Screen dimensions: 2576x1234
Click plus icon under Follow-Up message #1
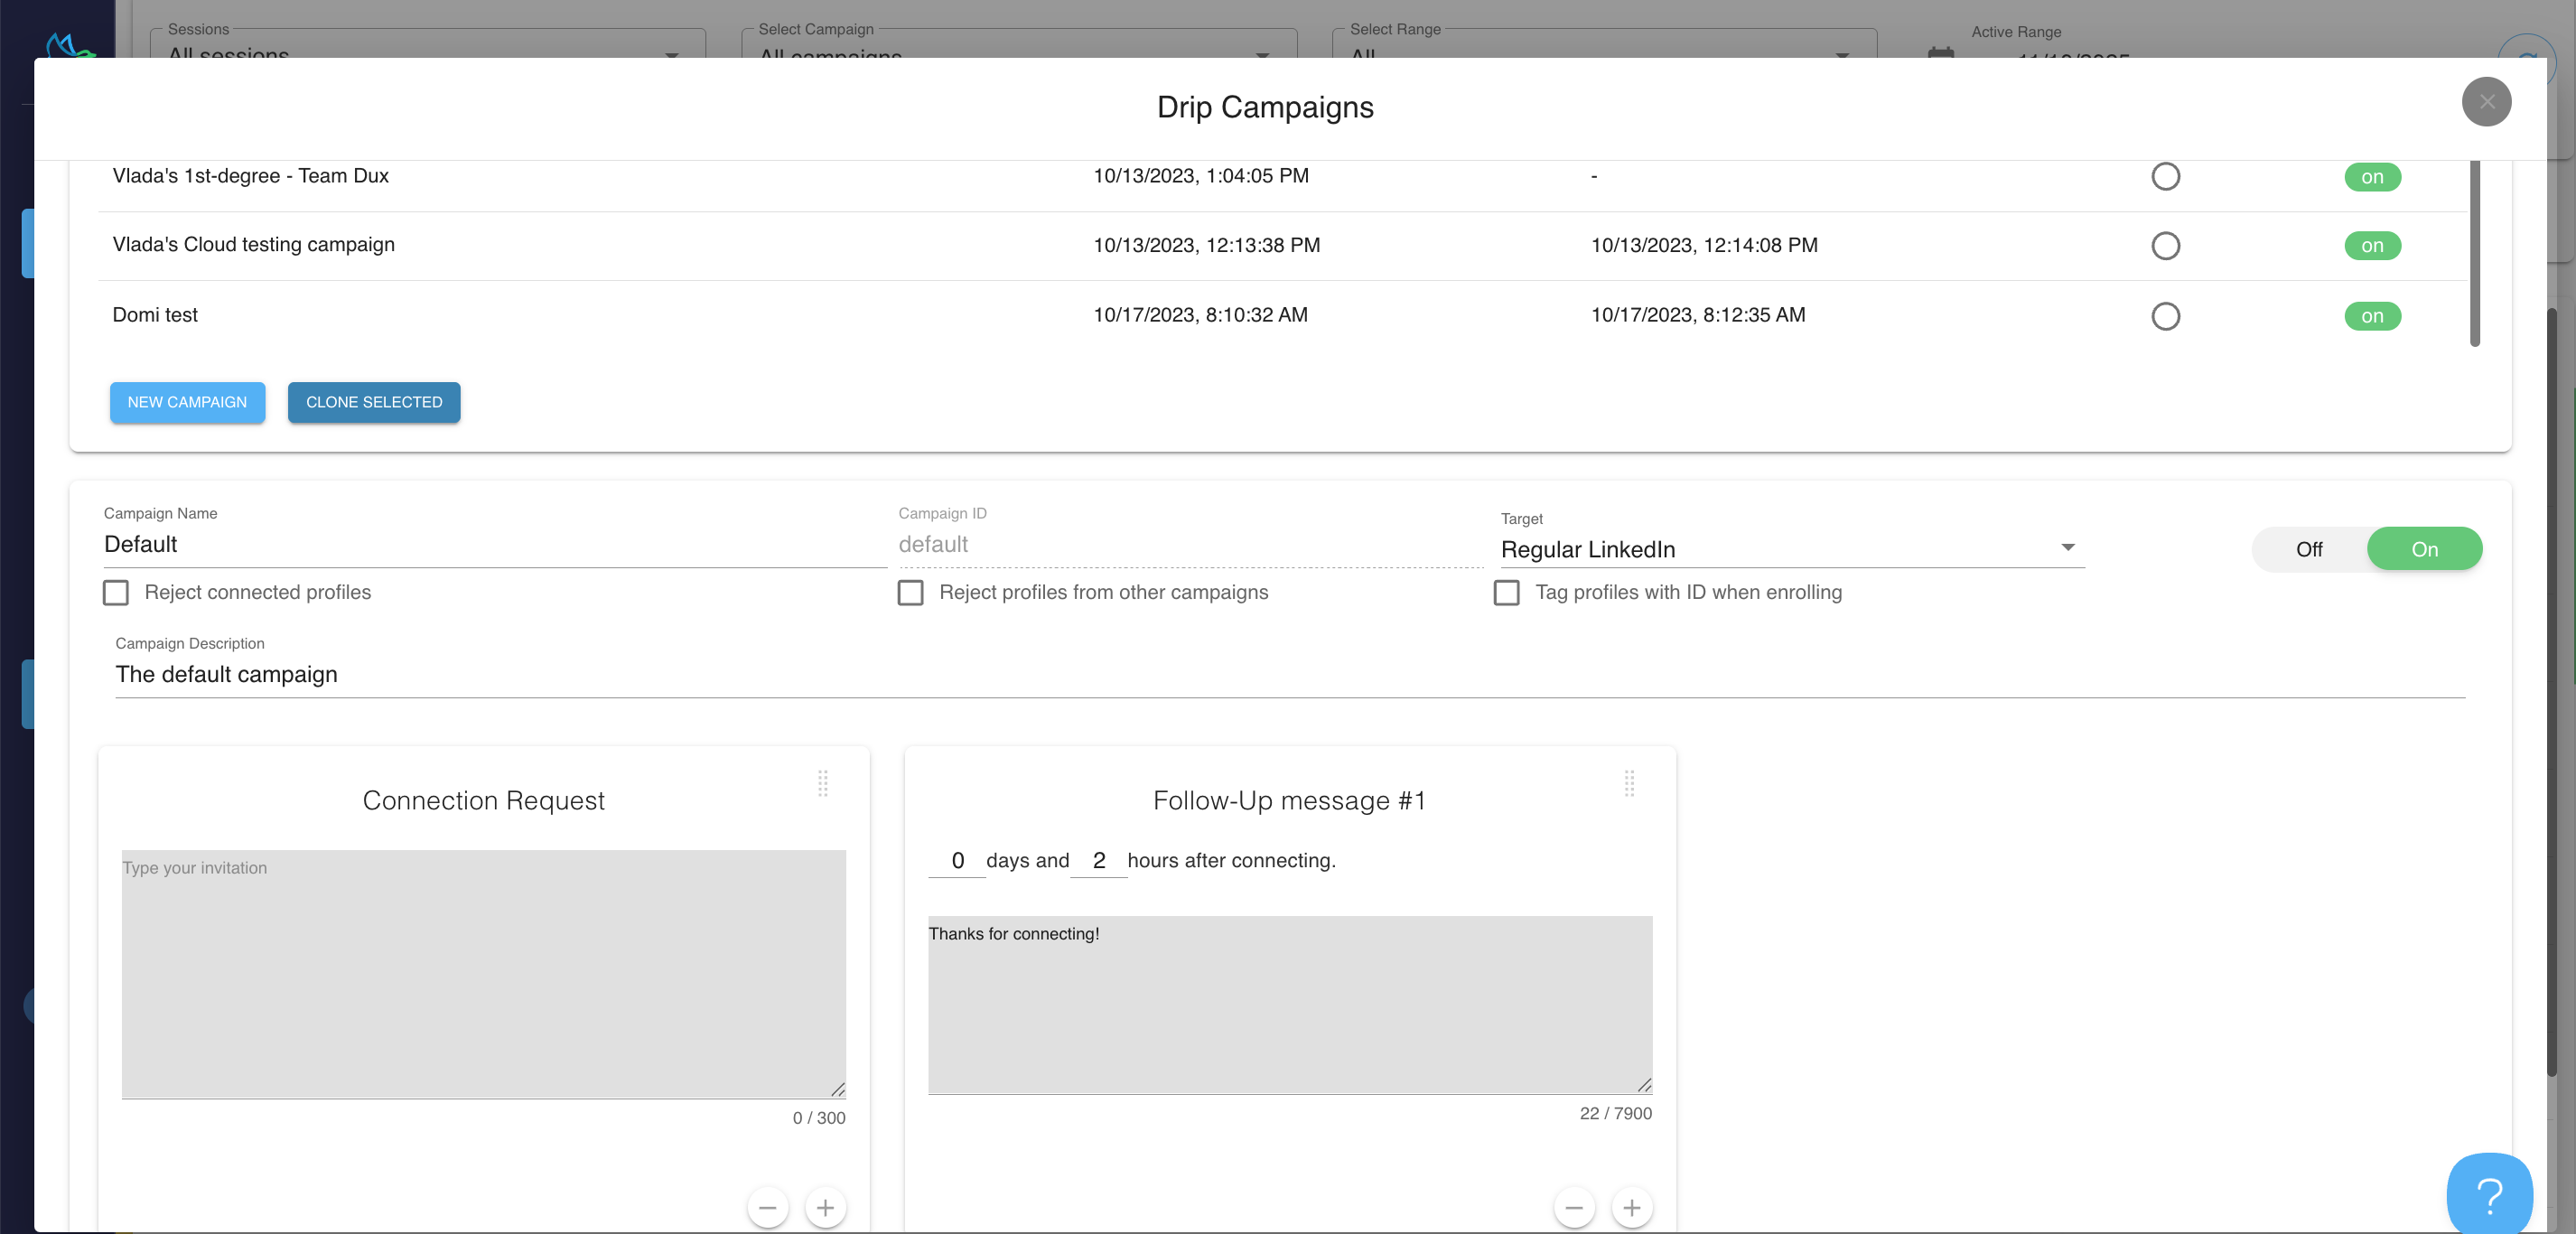click(1631, 1208)
